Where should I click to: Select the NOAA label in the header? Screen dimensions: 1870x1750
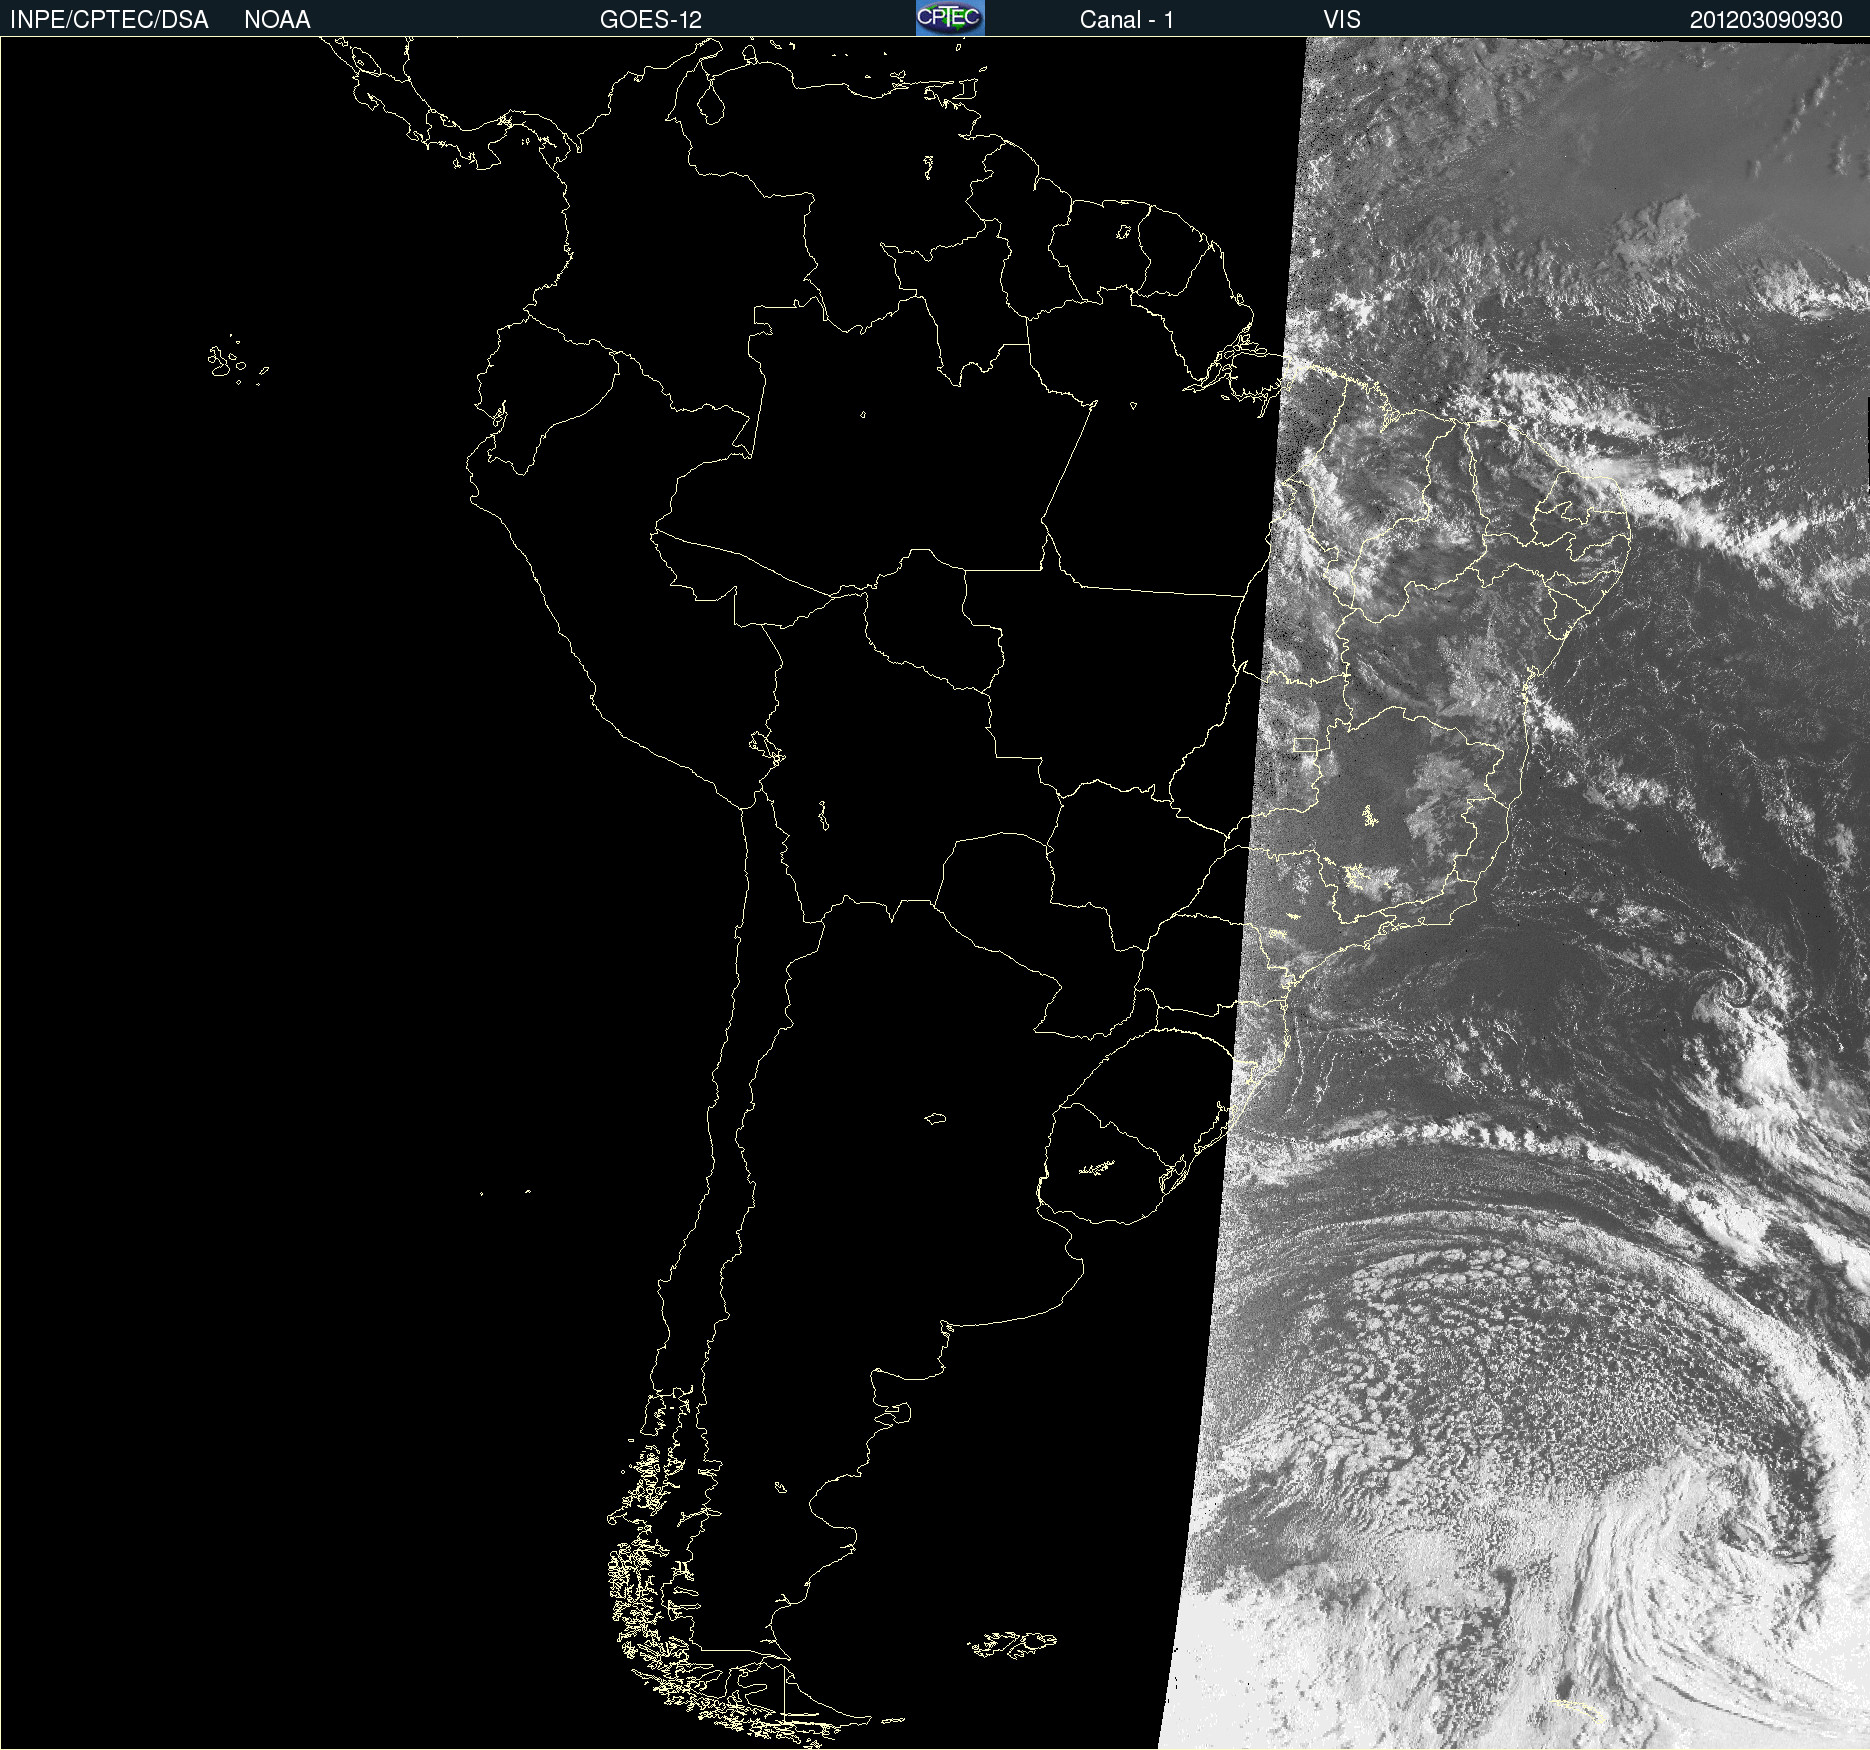(x=277, y=20)
